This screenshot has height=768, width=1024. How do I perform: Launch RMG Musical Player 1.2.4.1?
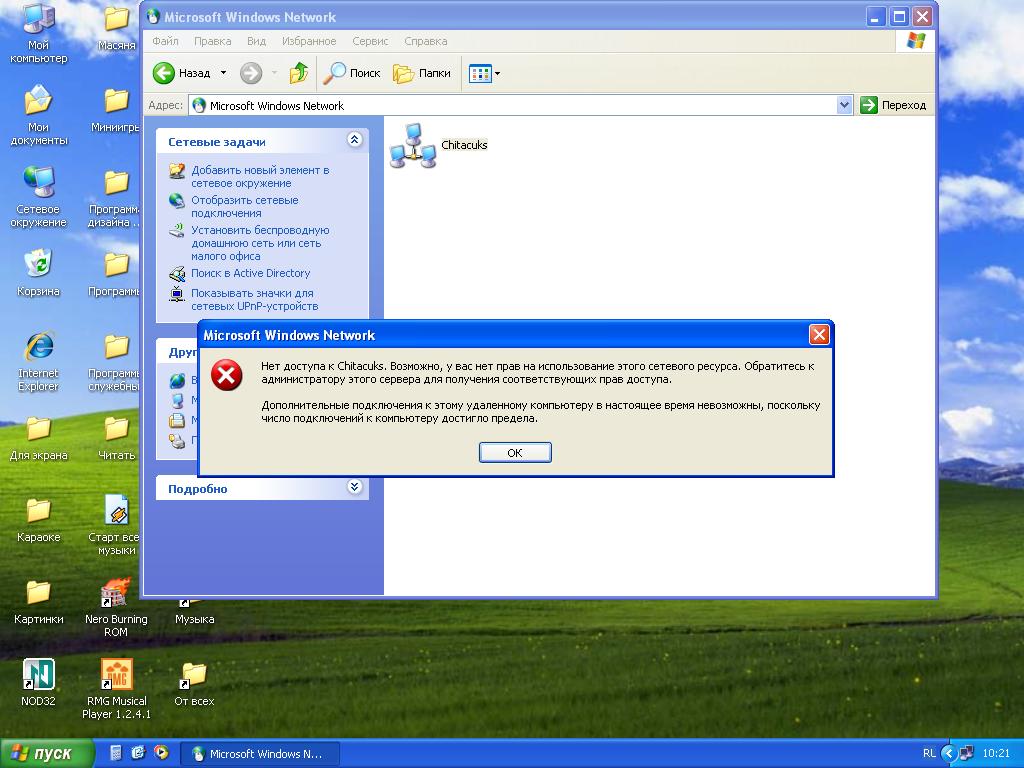tap(116, 688)
